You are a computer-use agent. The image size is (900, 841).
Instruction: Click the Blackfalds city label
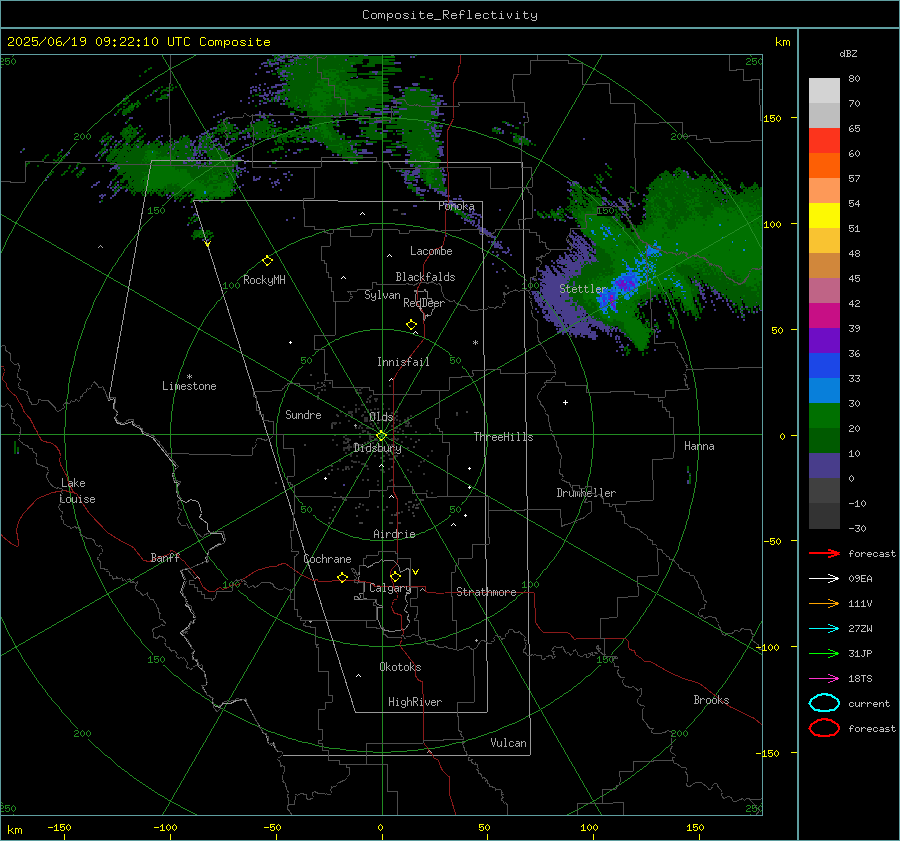coord(425,277)
